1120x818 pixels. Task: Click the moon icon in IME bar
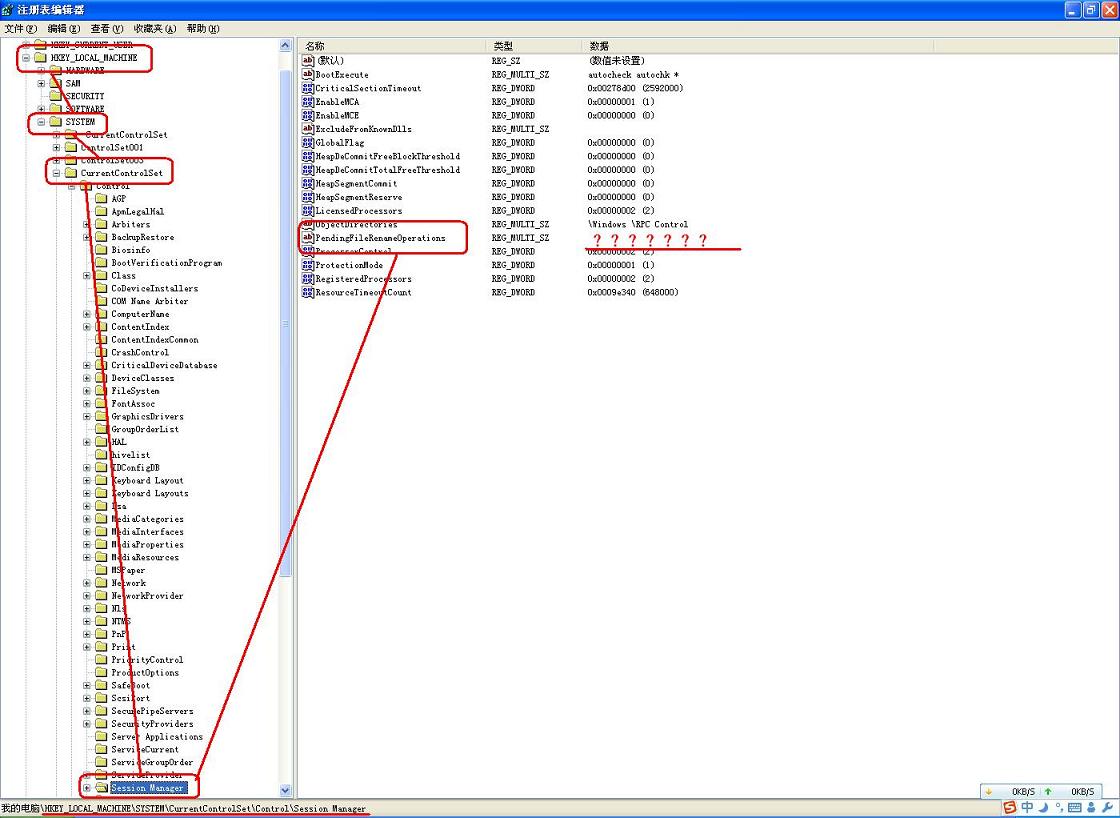click(1043, 807)
